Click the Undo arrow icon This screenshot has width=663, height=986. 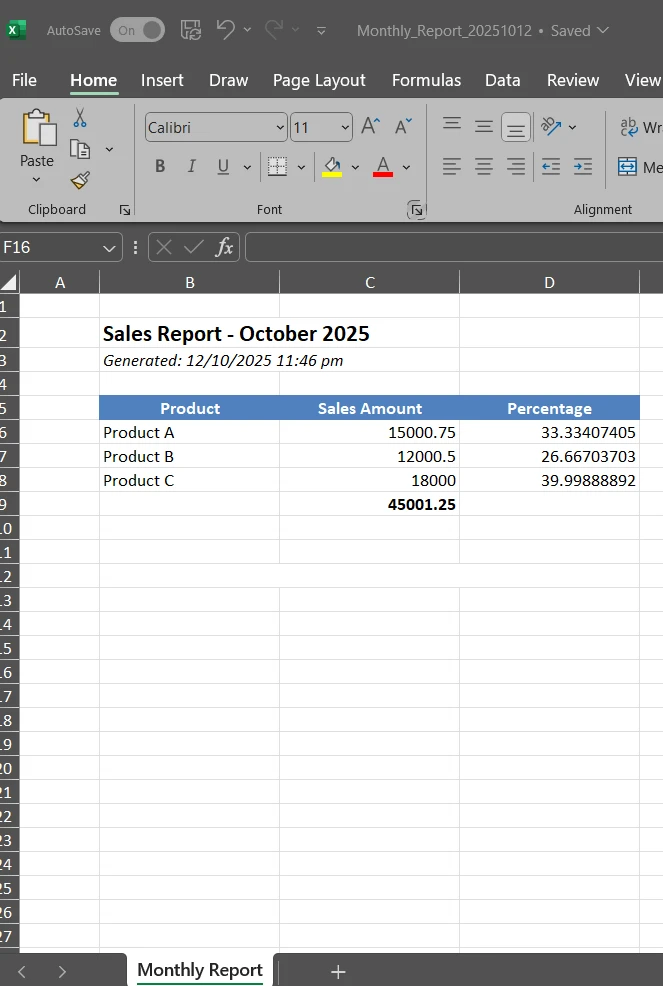pyautogui.click(x=226, y=30)
